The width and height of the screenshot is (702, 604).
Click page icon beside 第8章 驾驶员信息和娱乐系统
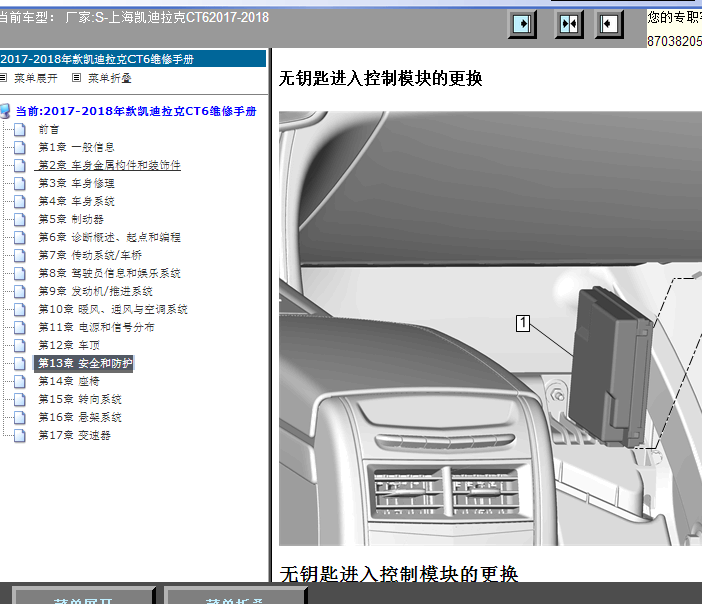(x=19, y=273)
